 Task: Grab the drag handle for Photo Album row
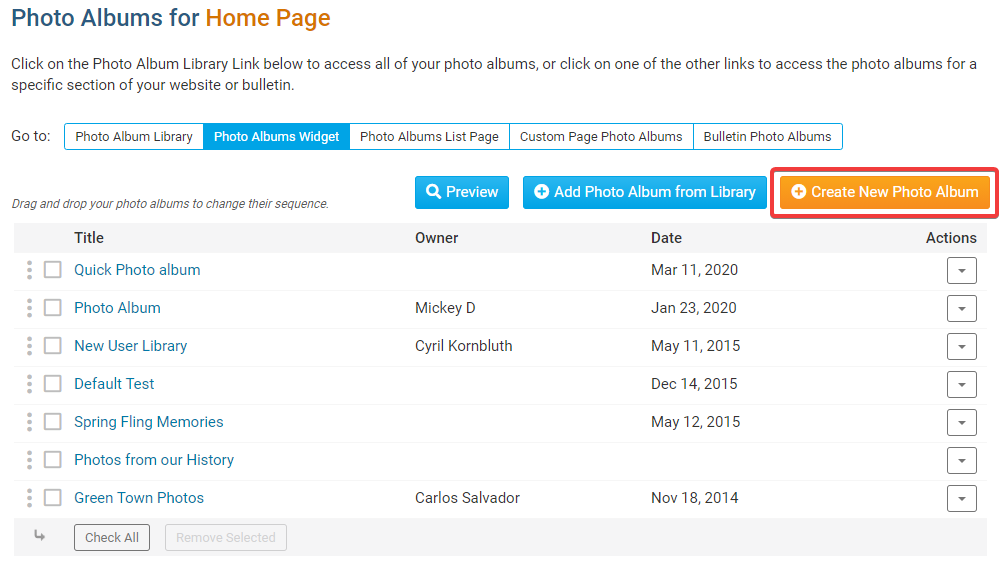(x=29, y=308)
